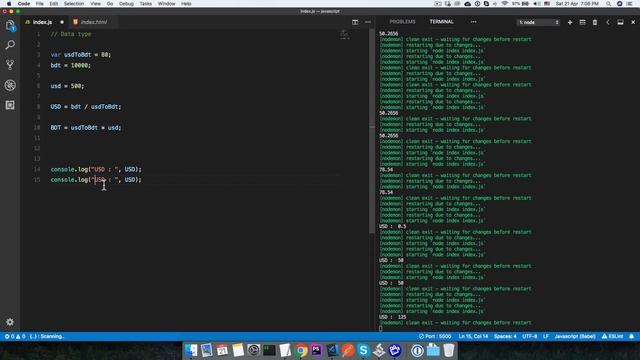Open the Manage gear in the activity bar
The width and height of the screenshot is (640, 360).
click(10, 322)
